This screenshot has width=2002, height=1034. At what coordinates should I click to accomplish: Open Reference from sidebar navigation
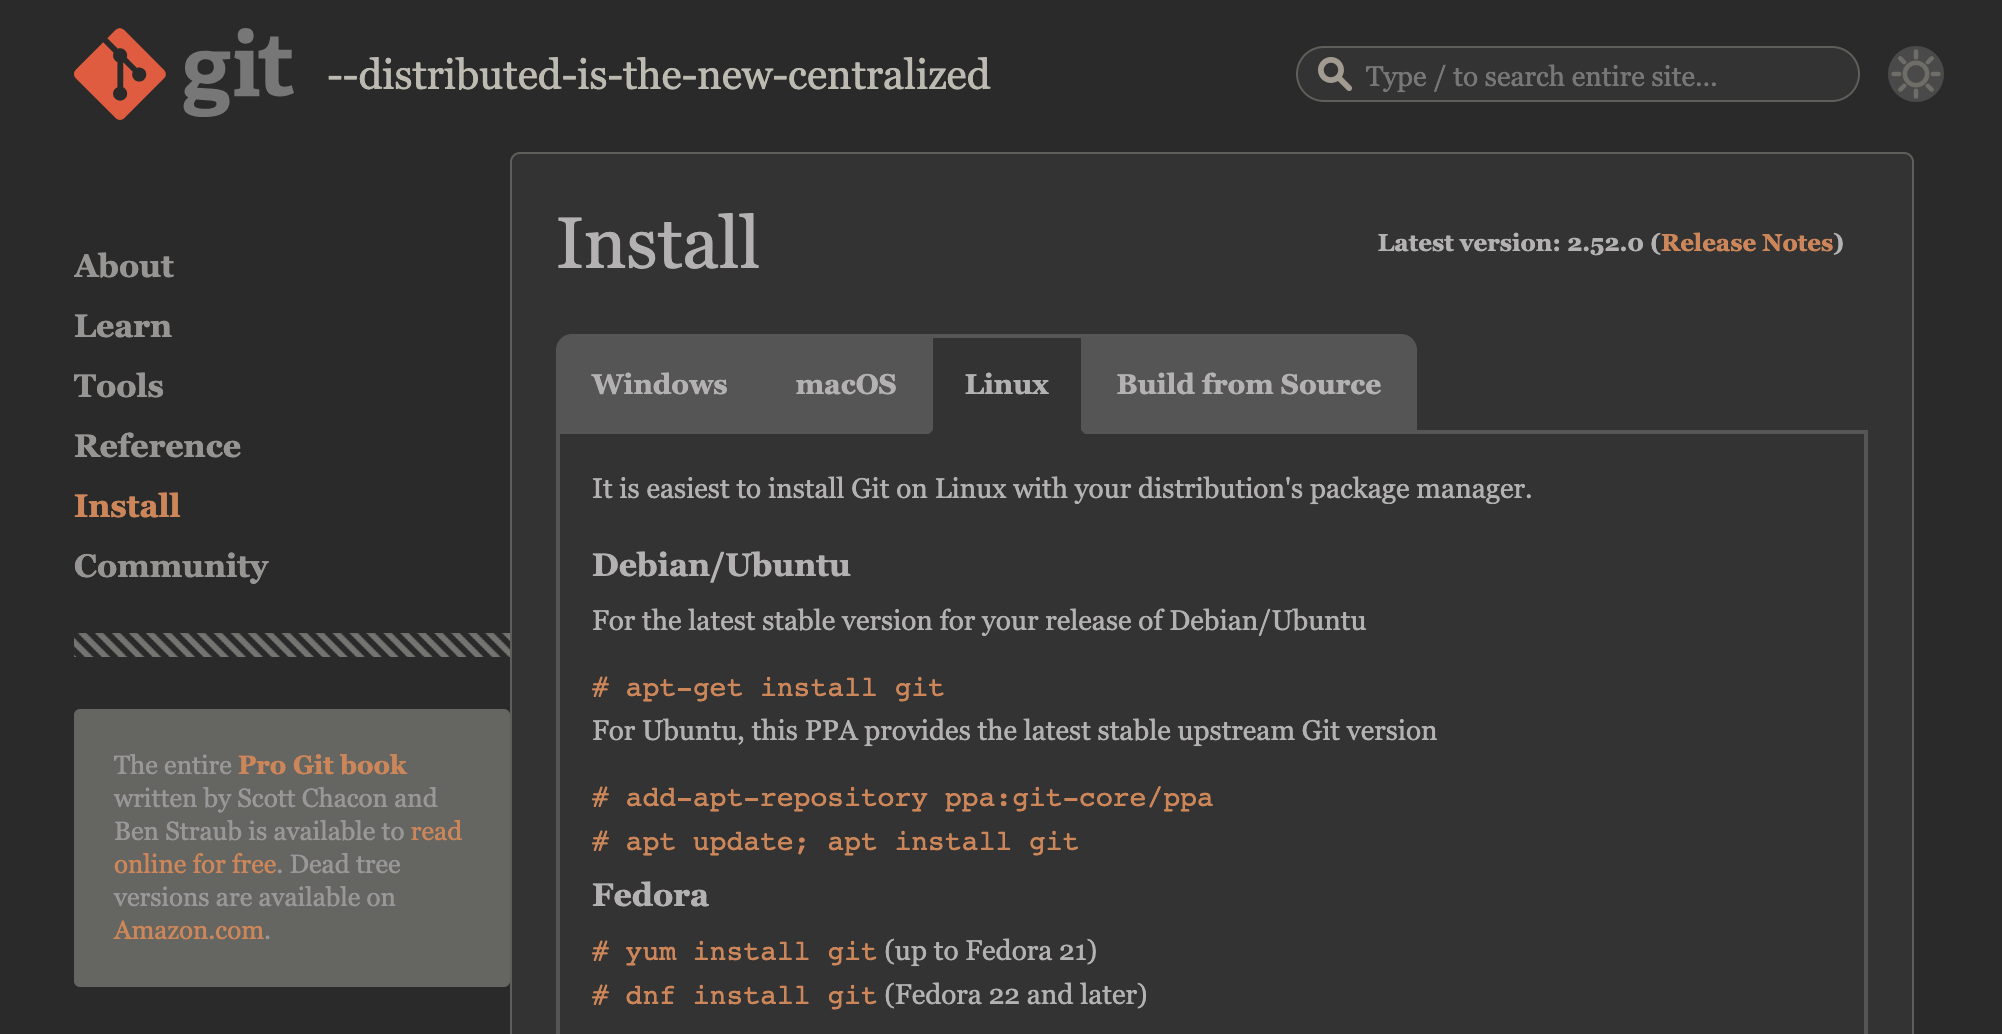(157, 446)
